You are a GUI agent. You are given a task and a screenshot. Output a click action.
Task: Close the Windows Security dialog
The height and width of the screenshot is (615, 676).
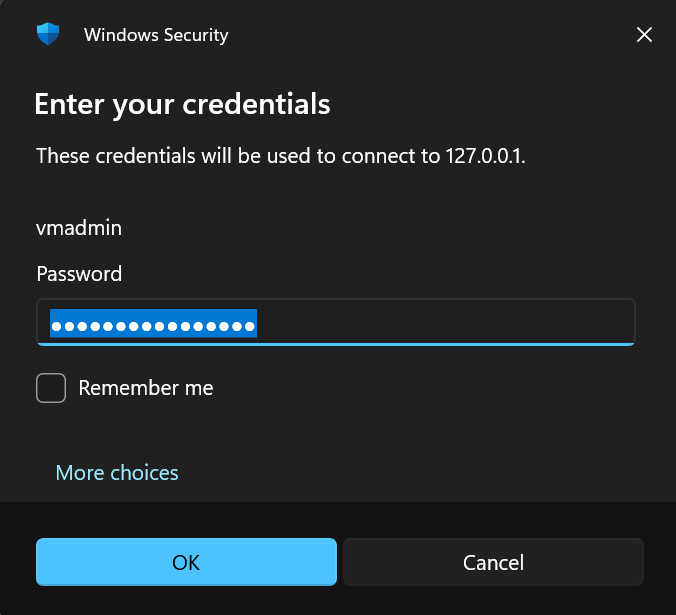[644, 35]
